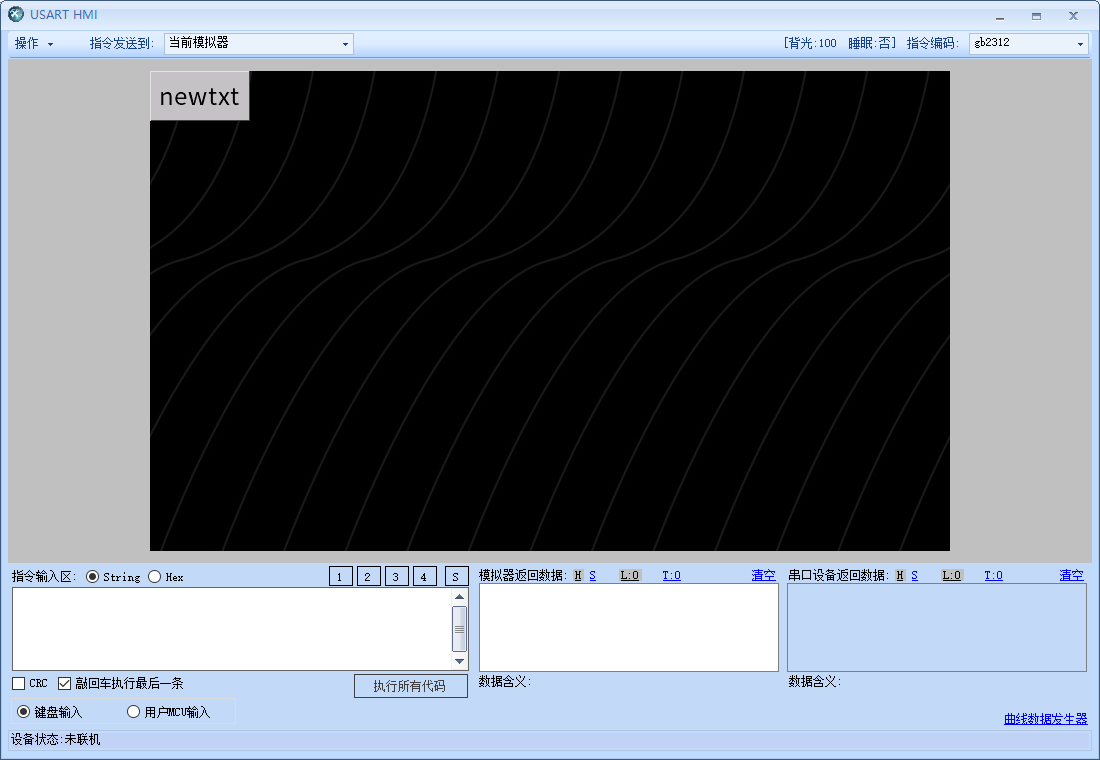Click the USART HMI icon in title bar

(x=14, y=15)
